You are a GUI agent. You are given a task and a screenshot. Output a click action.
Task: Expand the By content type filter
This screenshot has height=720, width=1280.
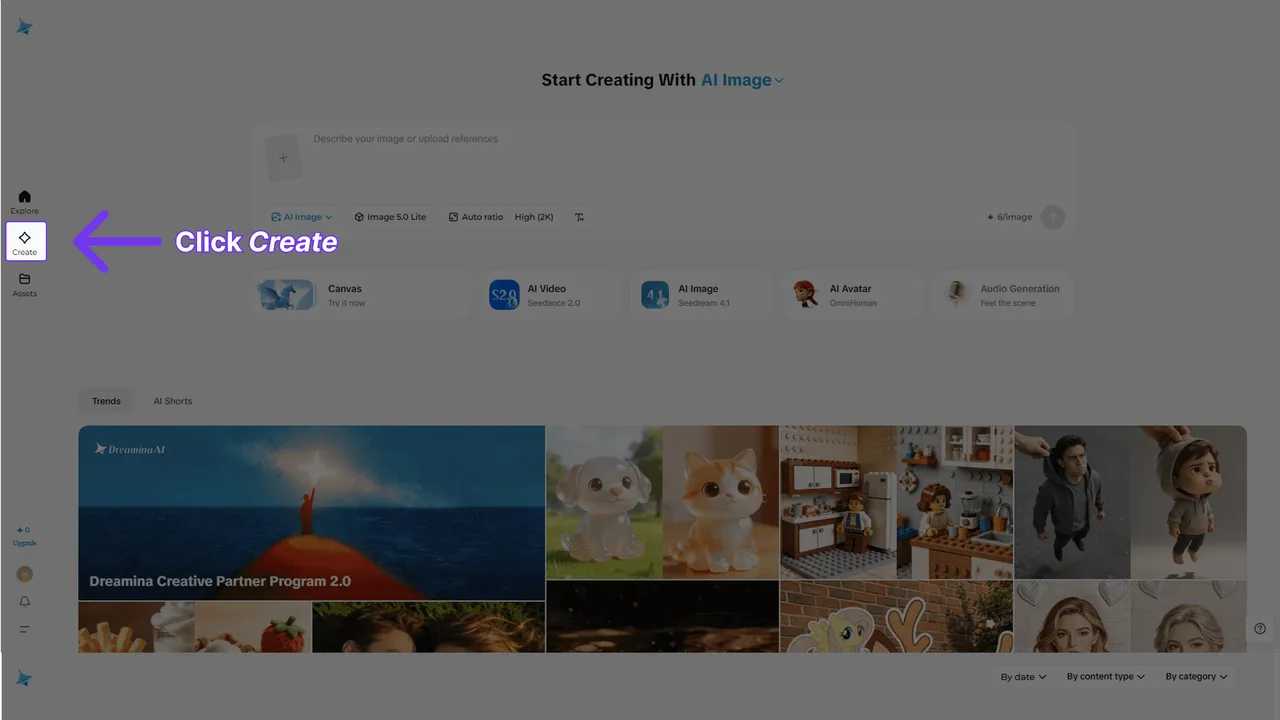pyautogui.click(x=1105, y=677)
